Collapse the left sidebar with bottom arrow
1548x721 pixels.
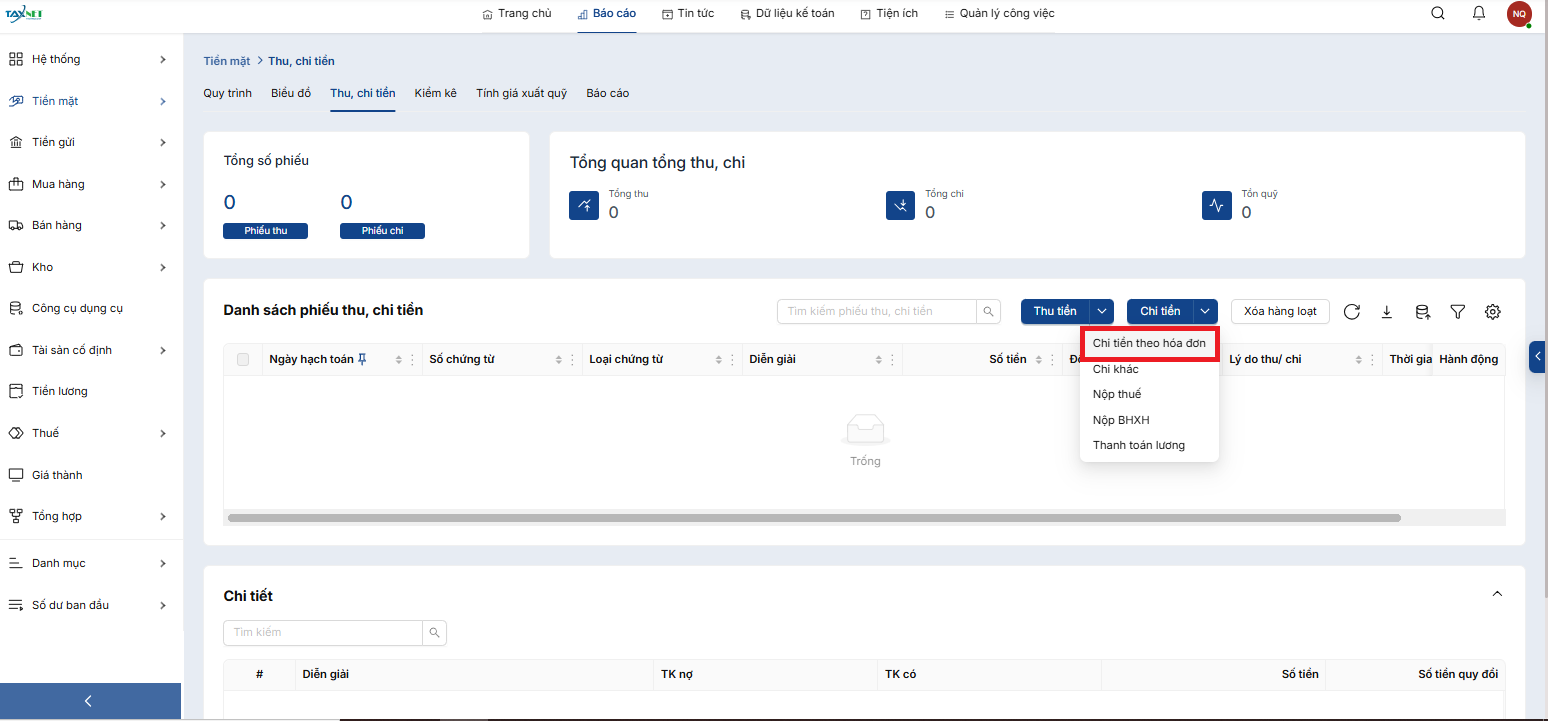pos(89,701)
